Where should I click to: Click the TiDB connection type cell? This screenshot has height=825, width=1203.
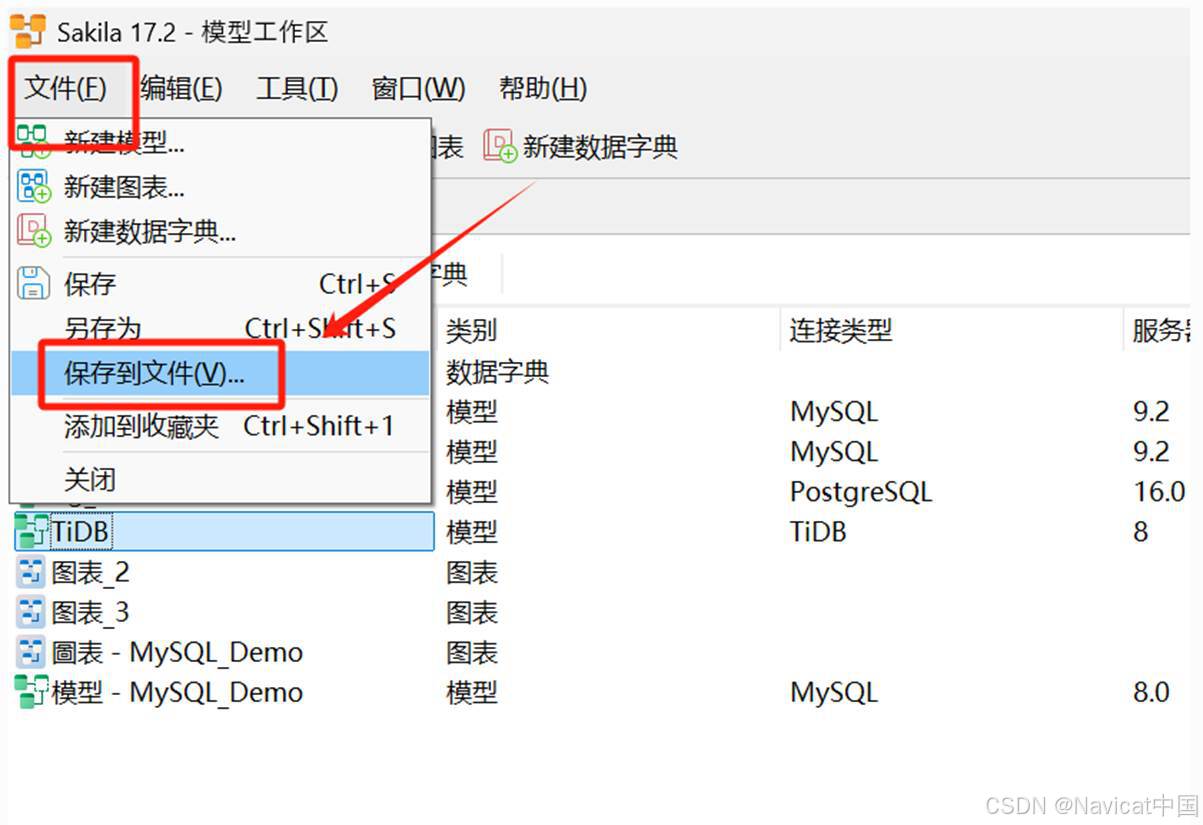[x=818, y=532]
